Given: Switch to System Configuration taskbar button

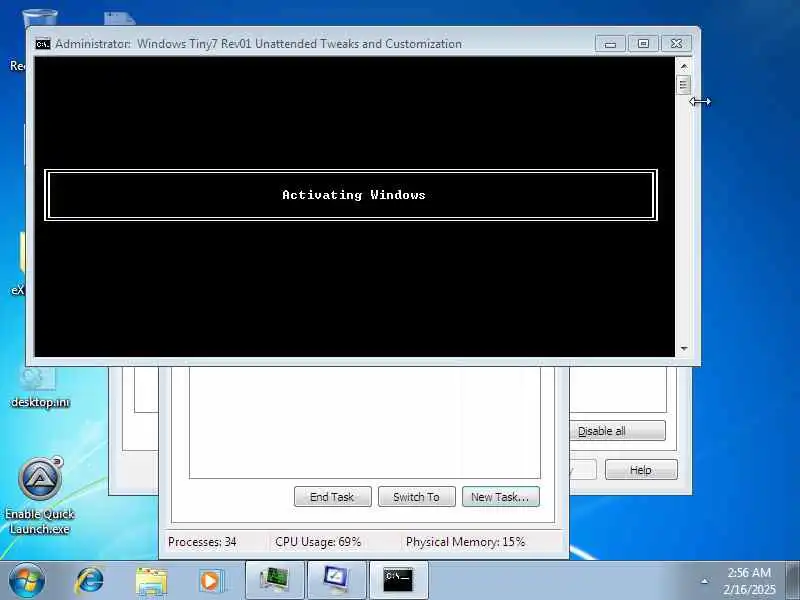Looking at the screenshot, I should point(337,581).
